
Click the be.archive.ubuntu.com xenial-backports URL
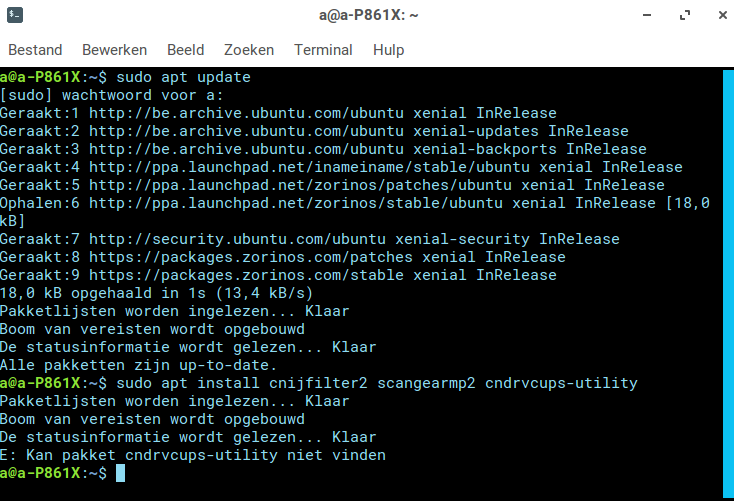pyautogui.click(x=247, y=149)
